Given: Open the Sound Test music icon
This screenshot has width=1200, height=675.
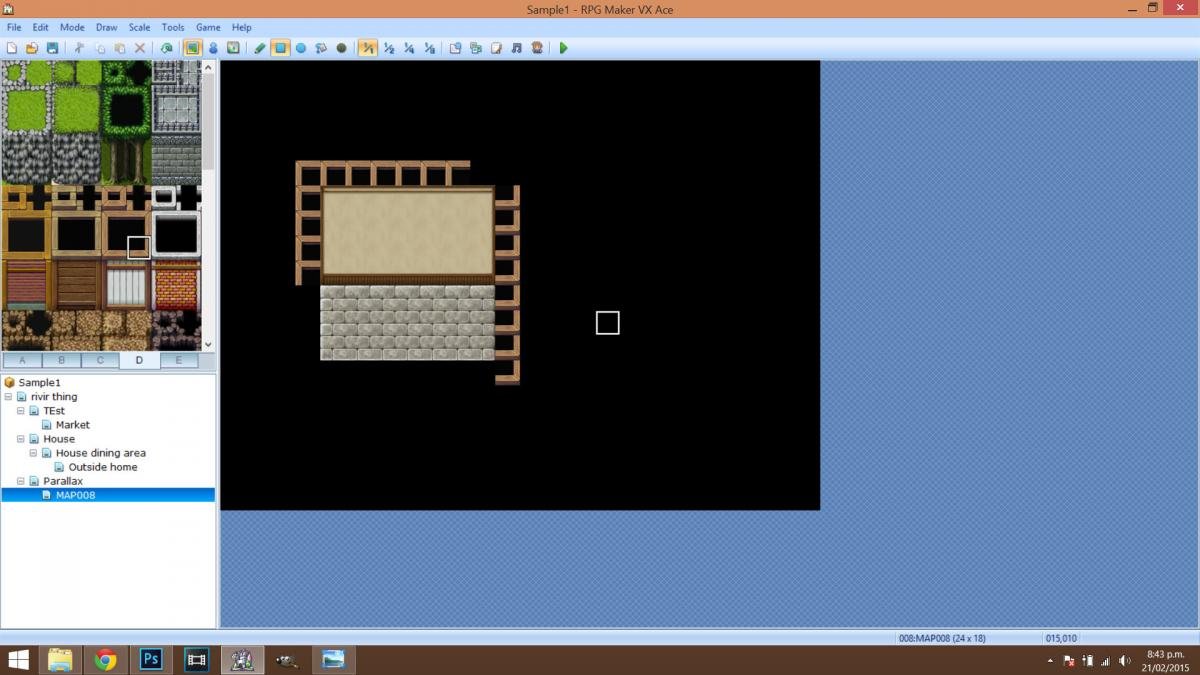Looking at the screenshot, I should click(x=517, y=47).
